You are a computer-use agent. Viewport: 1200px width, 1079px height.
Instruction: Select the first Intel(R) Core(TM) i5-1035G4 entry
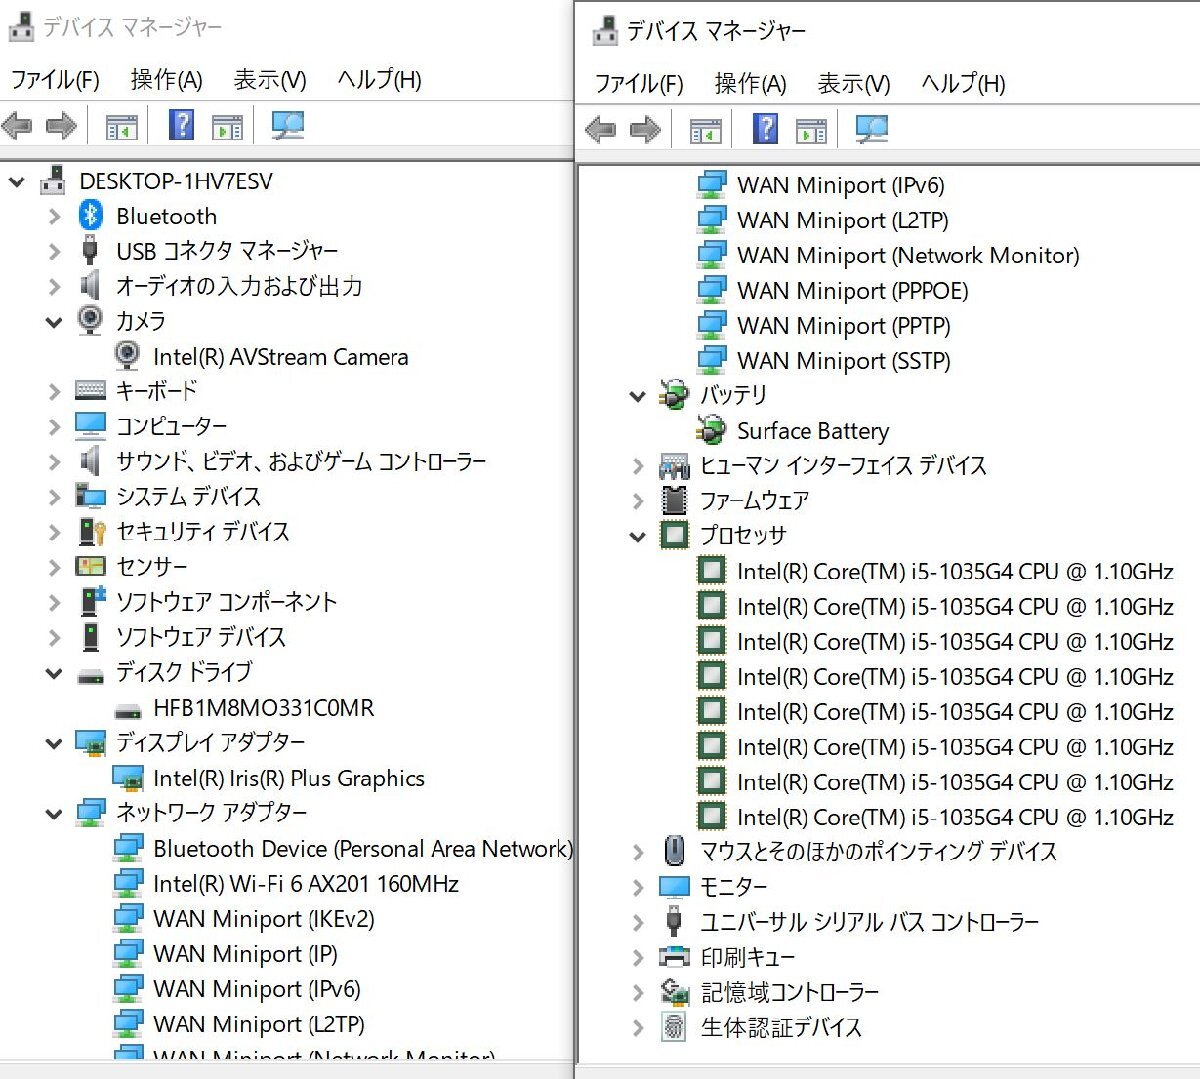[x=955, y=572]
